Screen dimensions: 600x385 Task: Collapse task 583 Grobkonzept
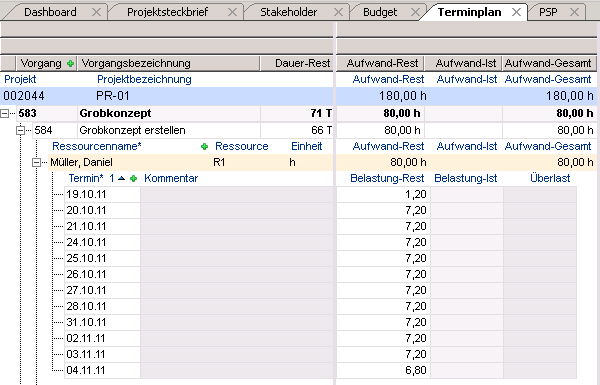tap(4, 114)
